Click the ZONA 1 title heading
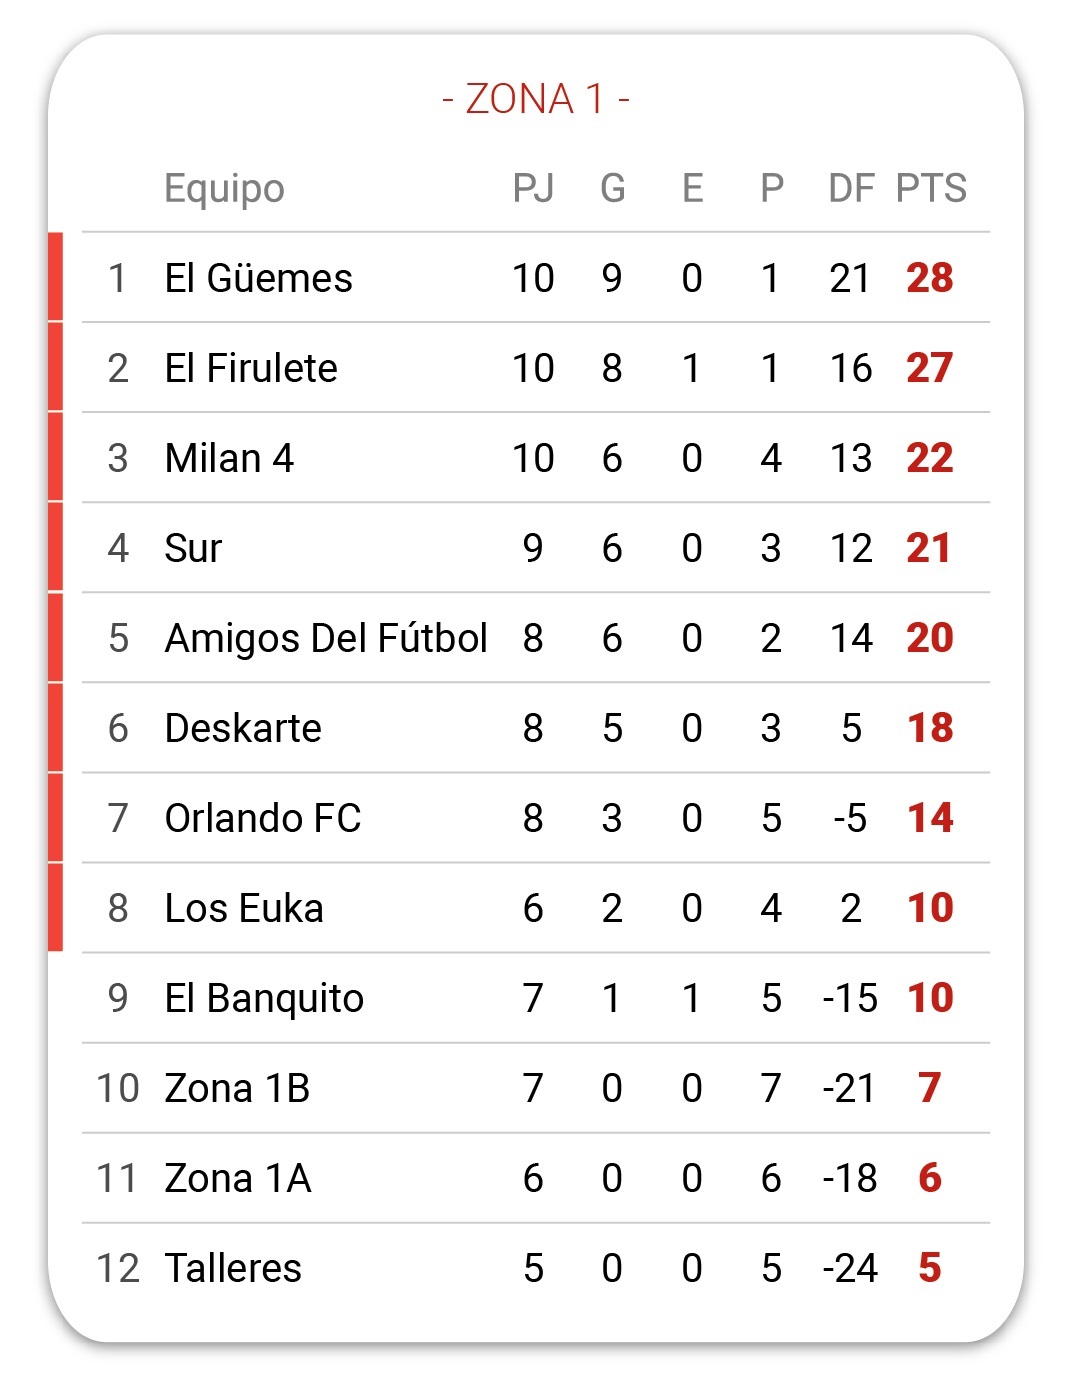This screenshot has height=1399, width=1073. [536, 99]
